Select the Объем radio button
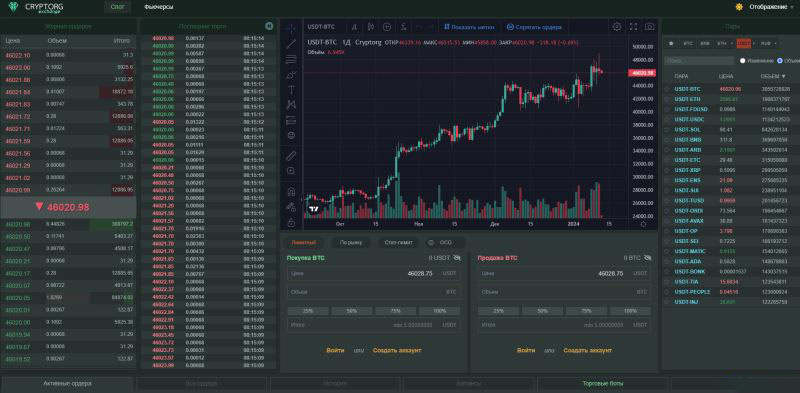The height and width of the screenshot is (393, 800). coord(780,61)
